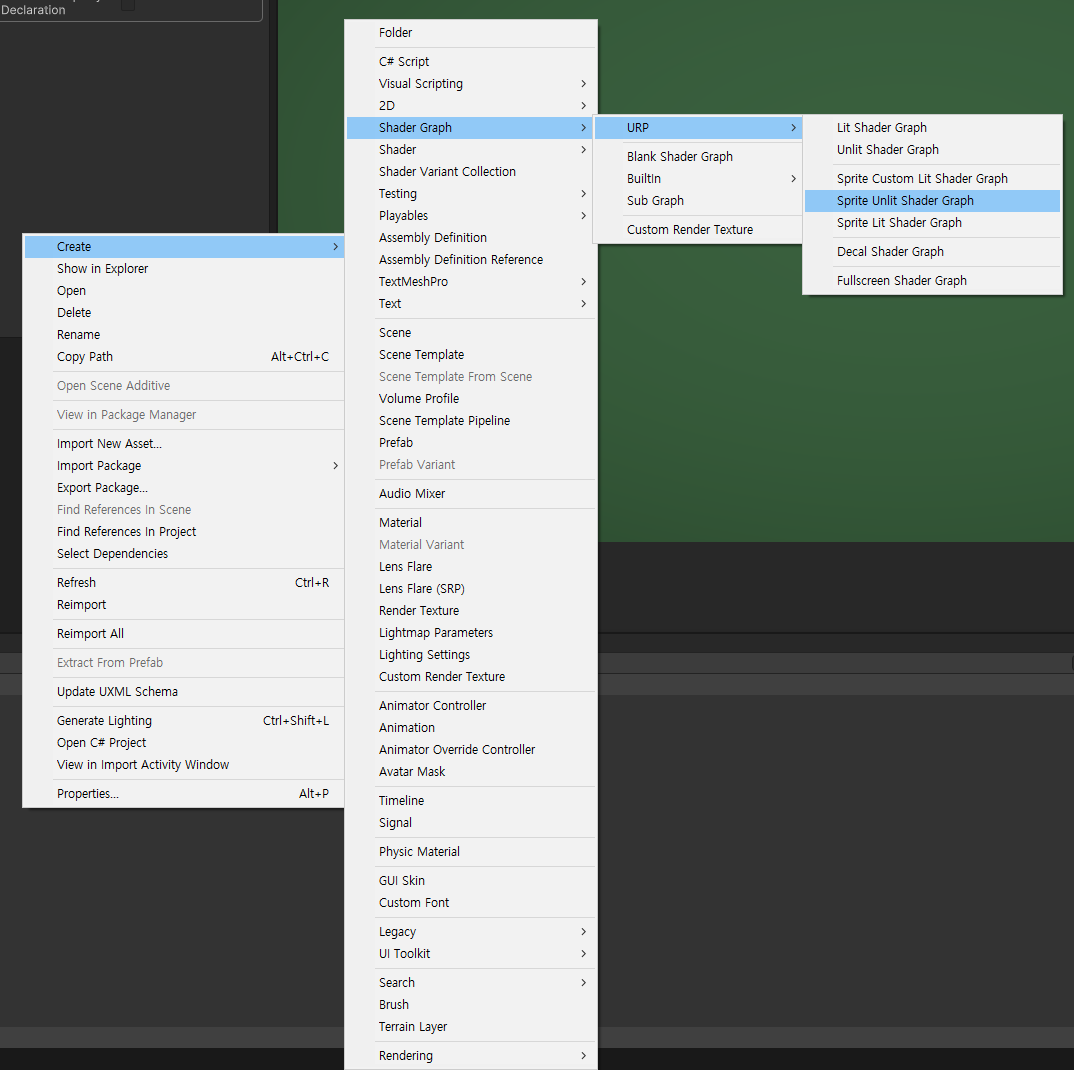Expand the Legacy submenu
1074x1070 pixels.
pyautogui.click(x=471, y=932)
